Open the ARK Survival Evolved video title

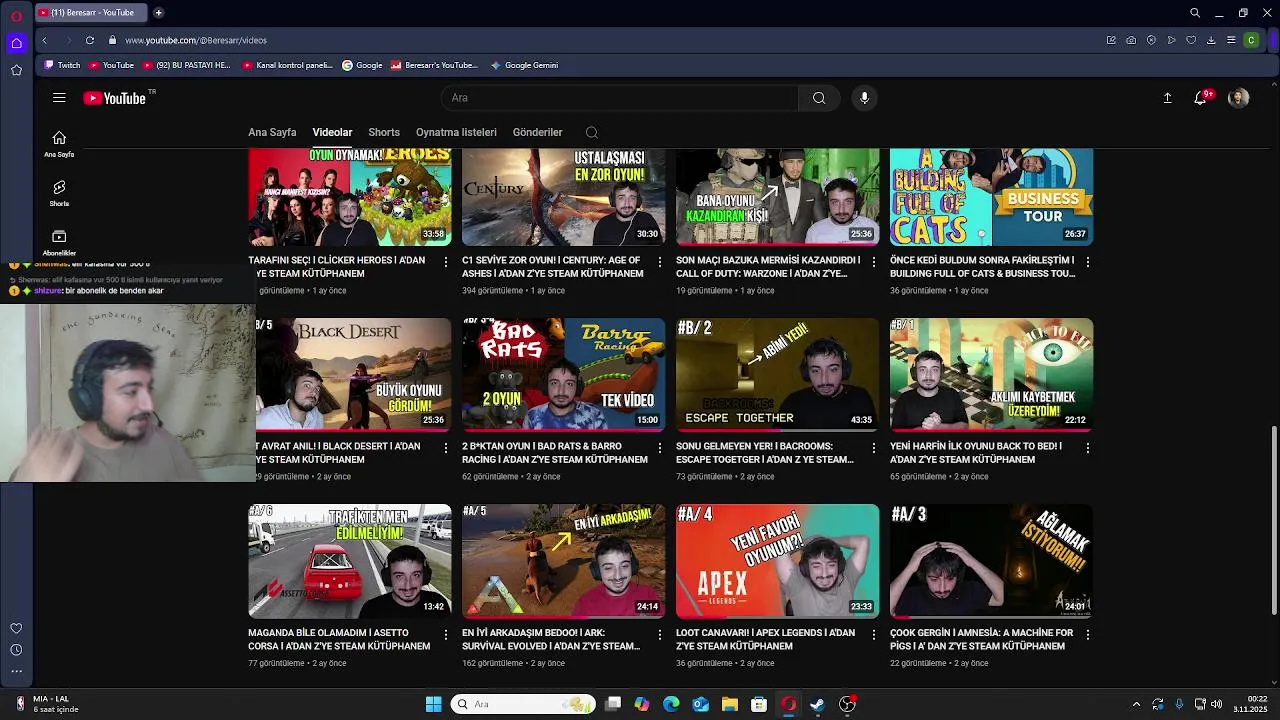pyautogui.click(x=553, y=640)
